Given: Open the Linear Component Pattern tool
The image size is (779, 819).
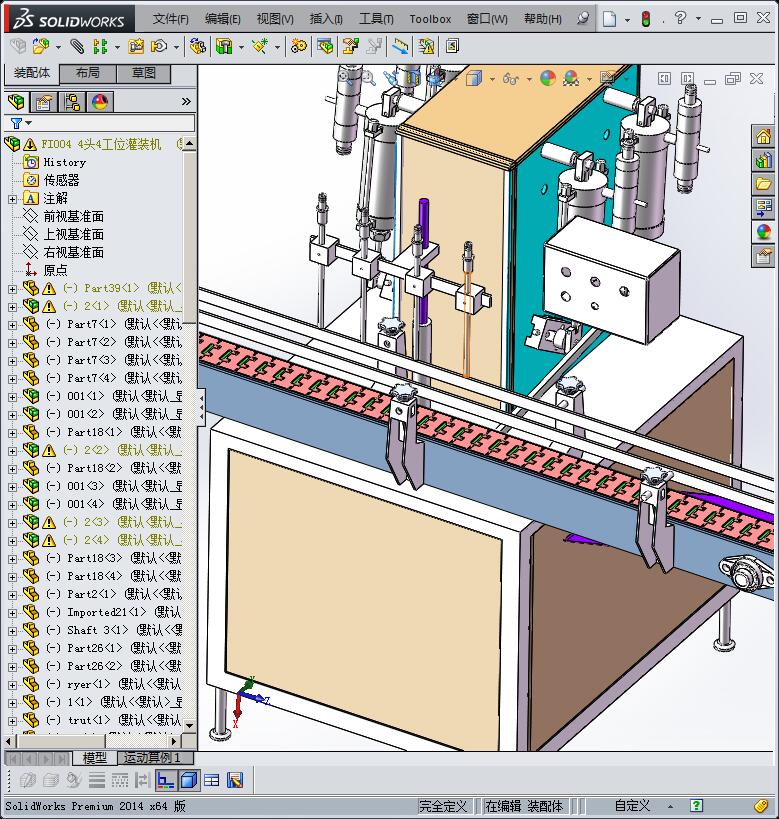Looking at the screenshot, I should 99,46.
